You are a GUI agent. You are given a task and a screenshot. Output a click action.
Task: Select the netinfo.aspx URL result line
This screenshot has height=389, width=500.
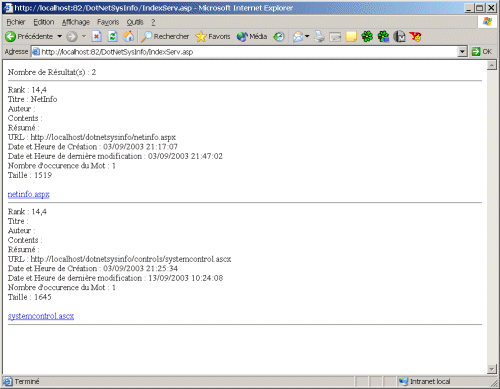92,137
